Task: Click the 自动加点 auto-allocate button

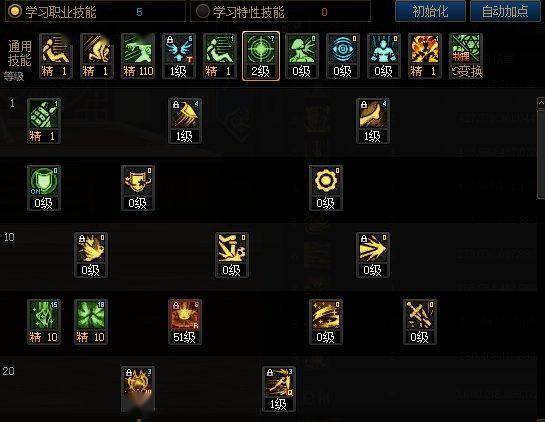Action: [505, 11]
